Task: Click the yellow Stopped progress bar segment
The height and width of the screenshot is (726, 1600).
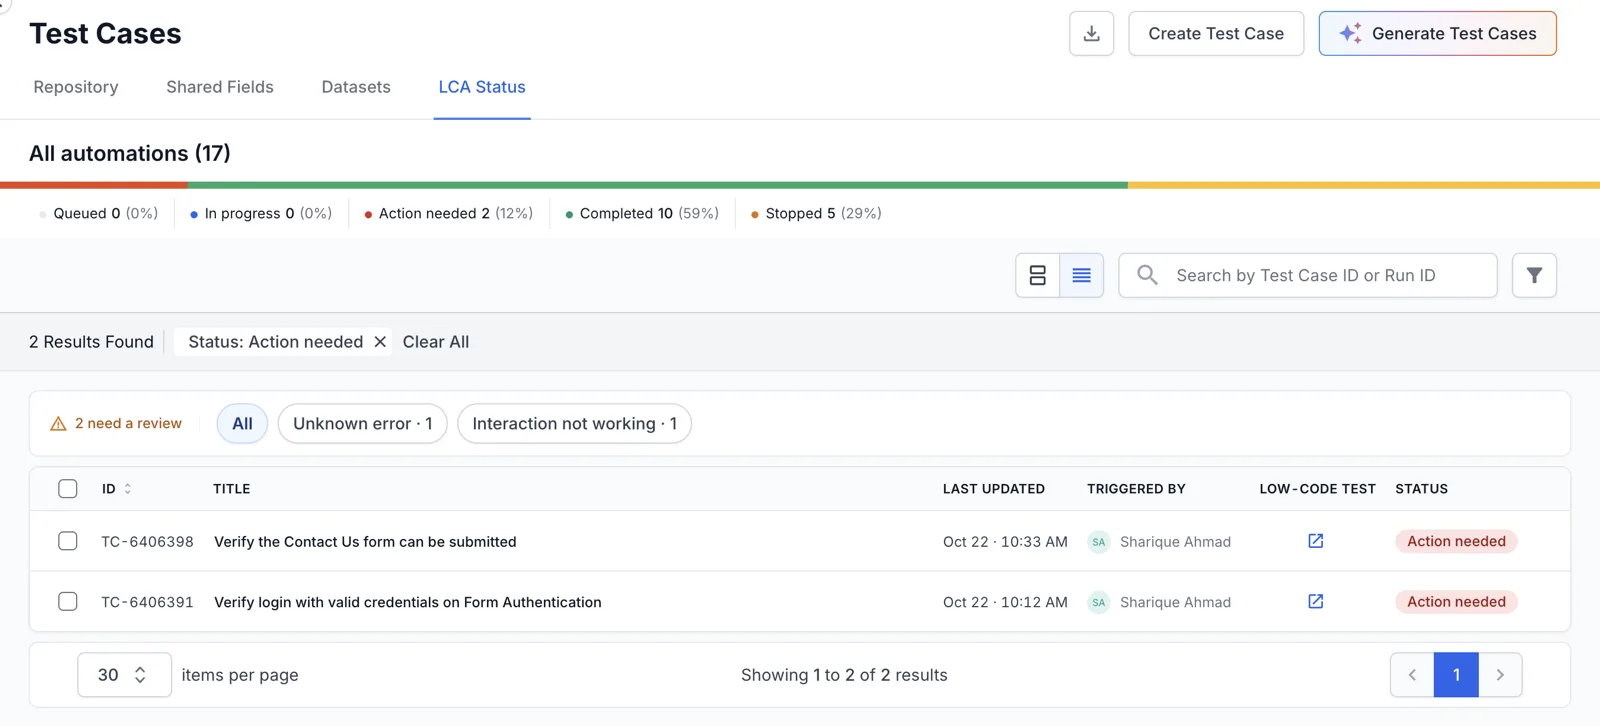Action: tap(1364, 185)
